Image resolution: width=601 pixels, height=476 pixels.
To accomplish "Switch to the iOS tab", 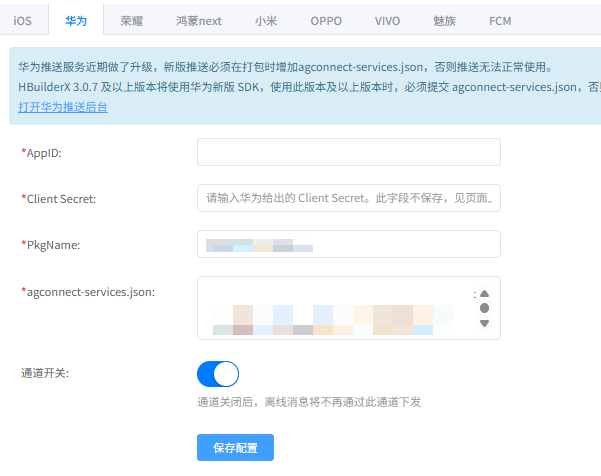I will [x=22, y=21].
